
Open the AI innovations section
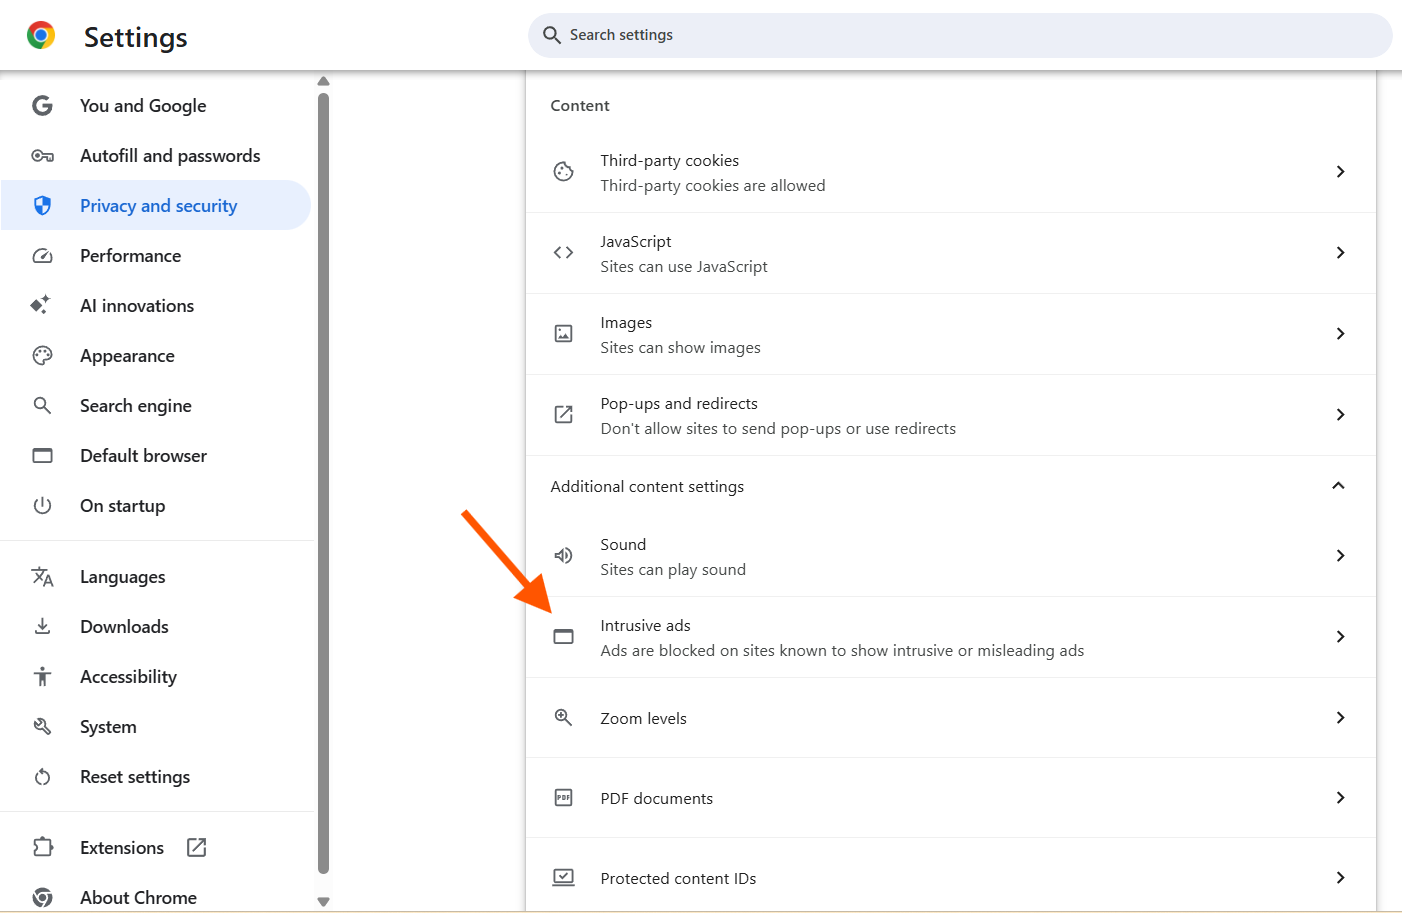click(x=156, y=306)
